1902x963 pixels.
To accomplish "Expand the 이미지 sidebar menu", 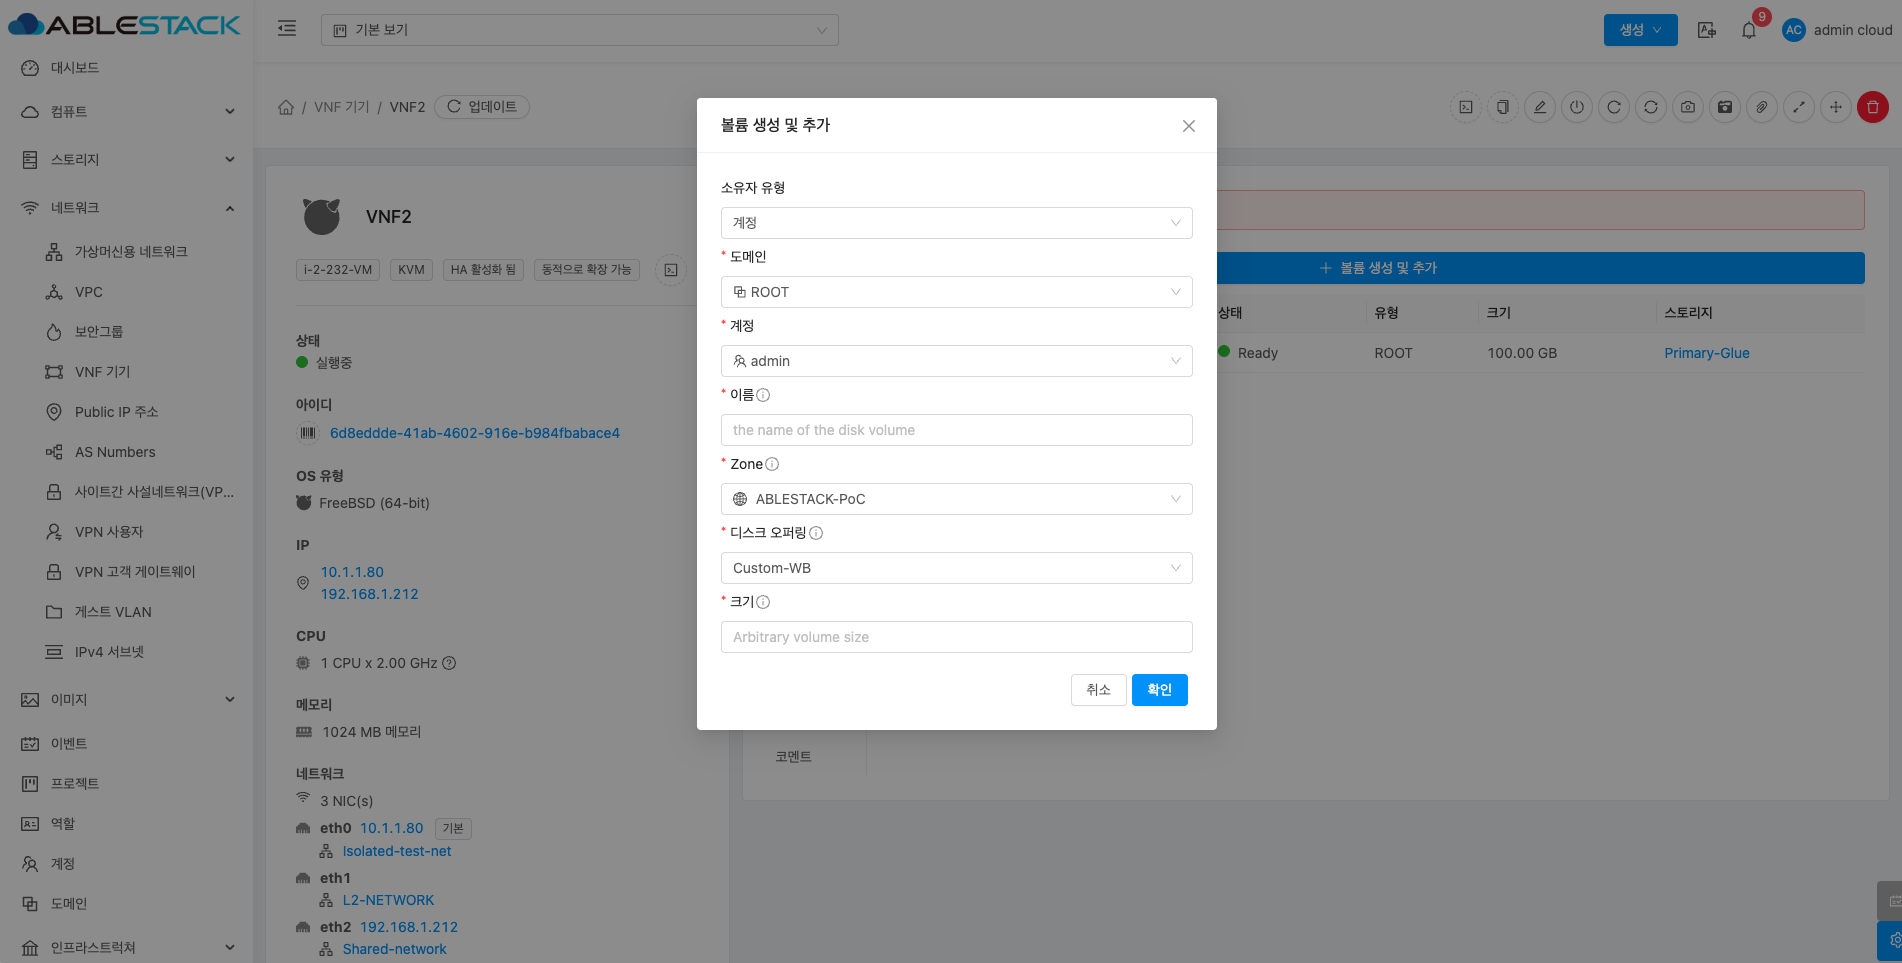I will coord(126,700).
